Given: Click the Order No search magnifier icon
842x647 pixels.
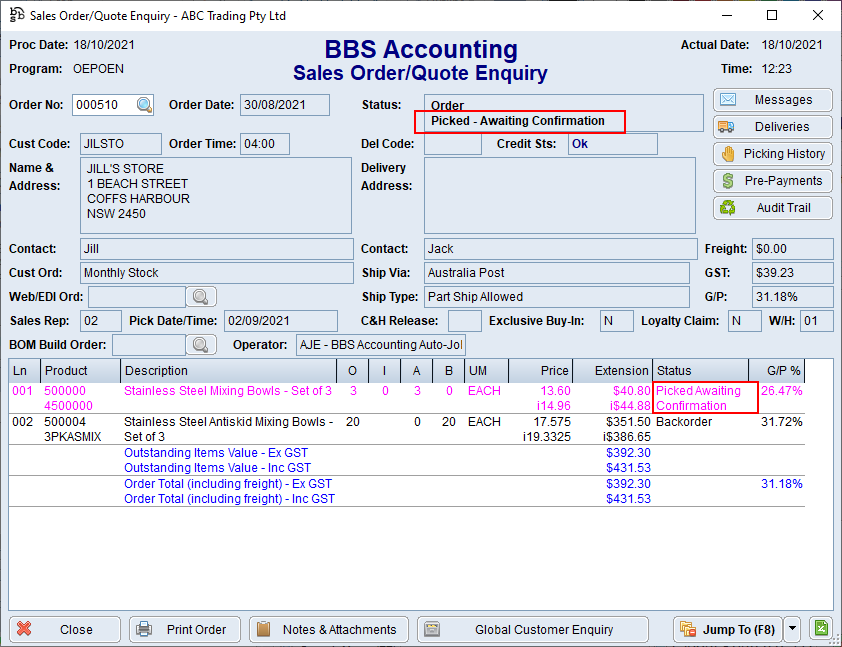Looking at the screenshot, I should coord(145,105).
